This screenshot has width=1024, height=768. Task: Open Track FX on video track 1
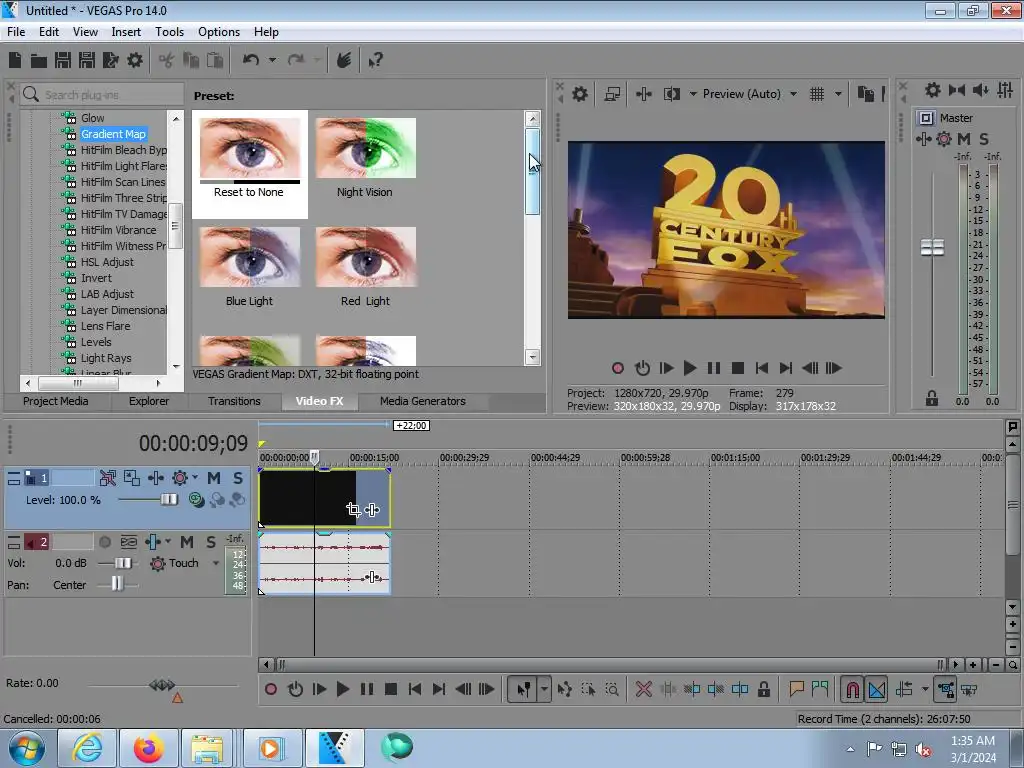point(155,478)
